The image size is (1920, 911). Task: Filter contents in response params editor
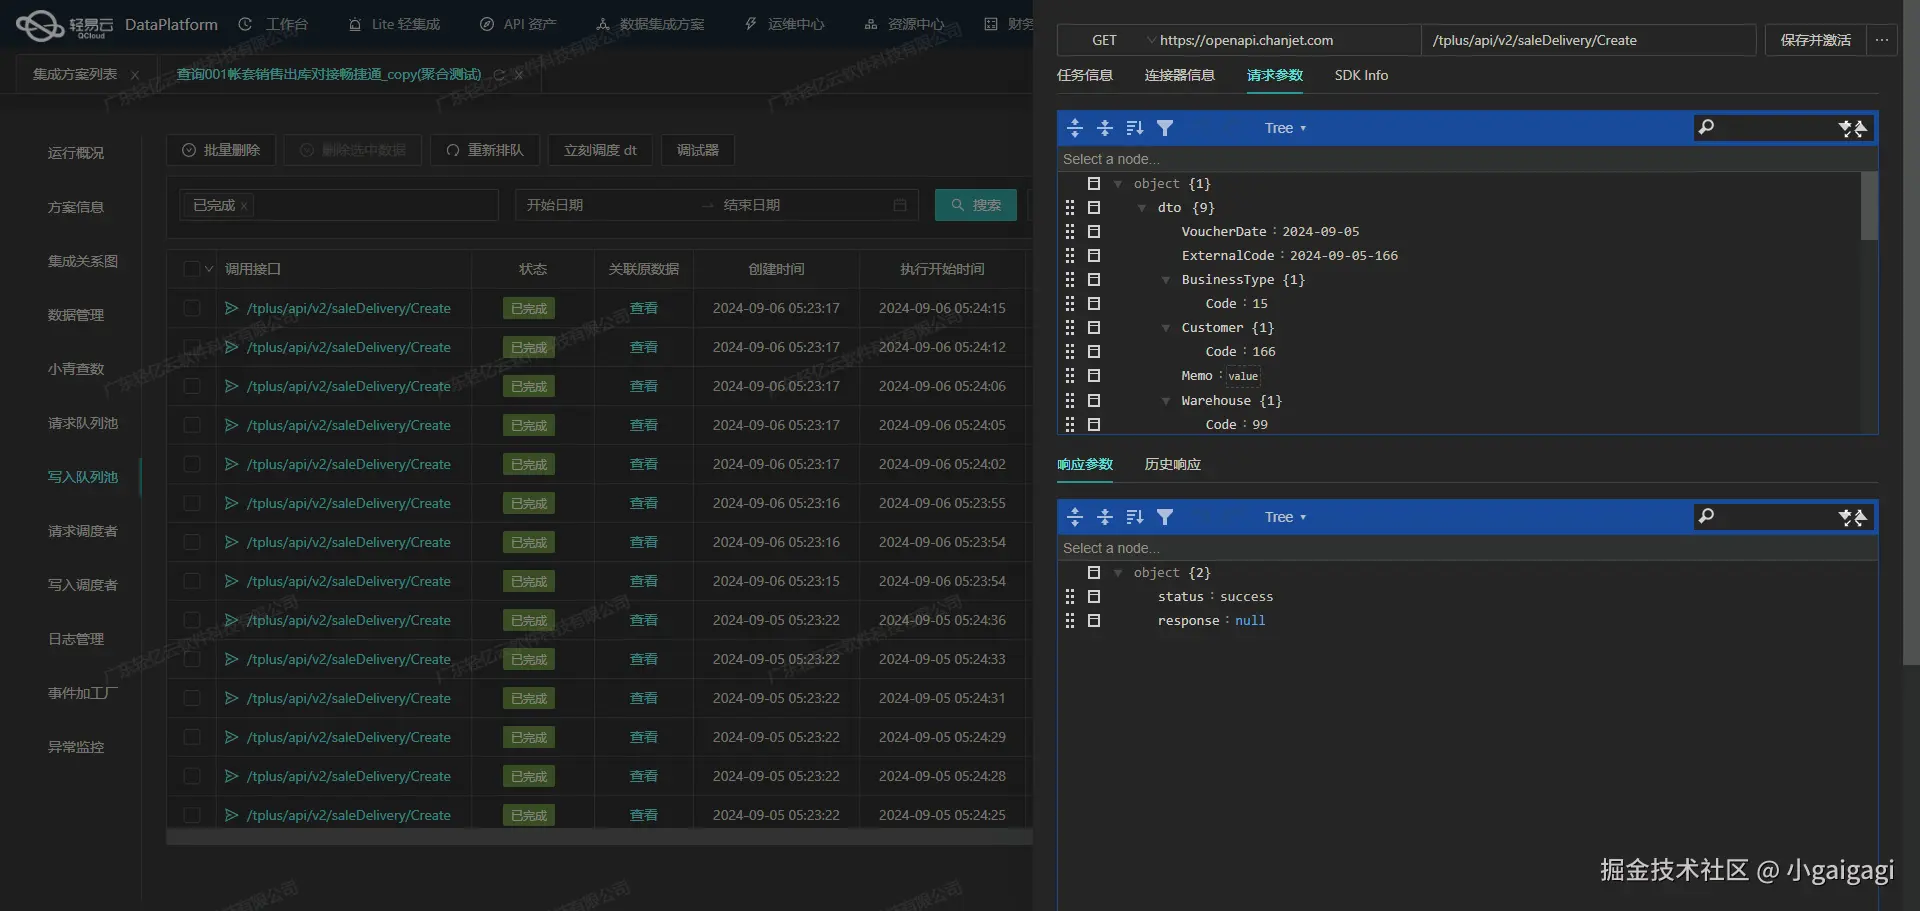click(x=1165, y=517)
